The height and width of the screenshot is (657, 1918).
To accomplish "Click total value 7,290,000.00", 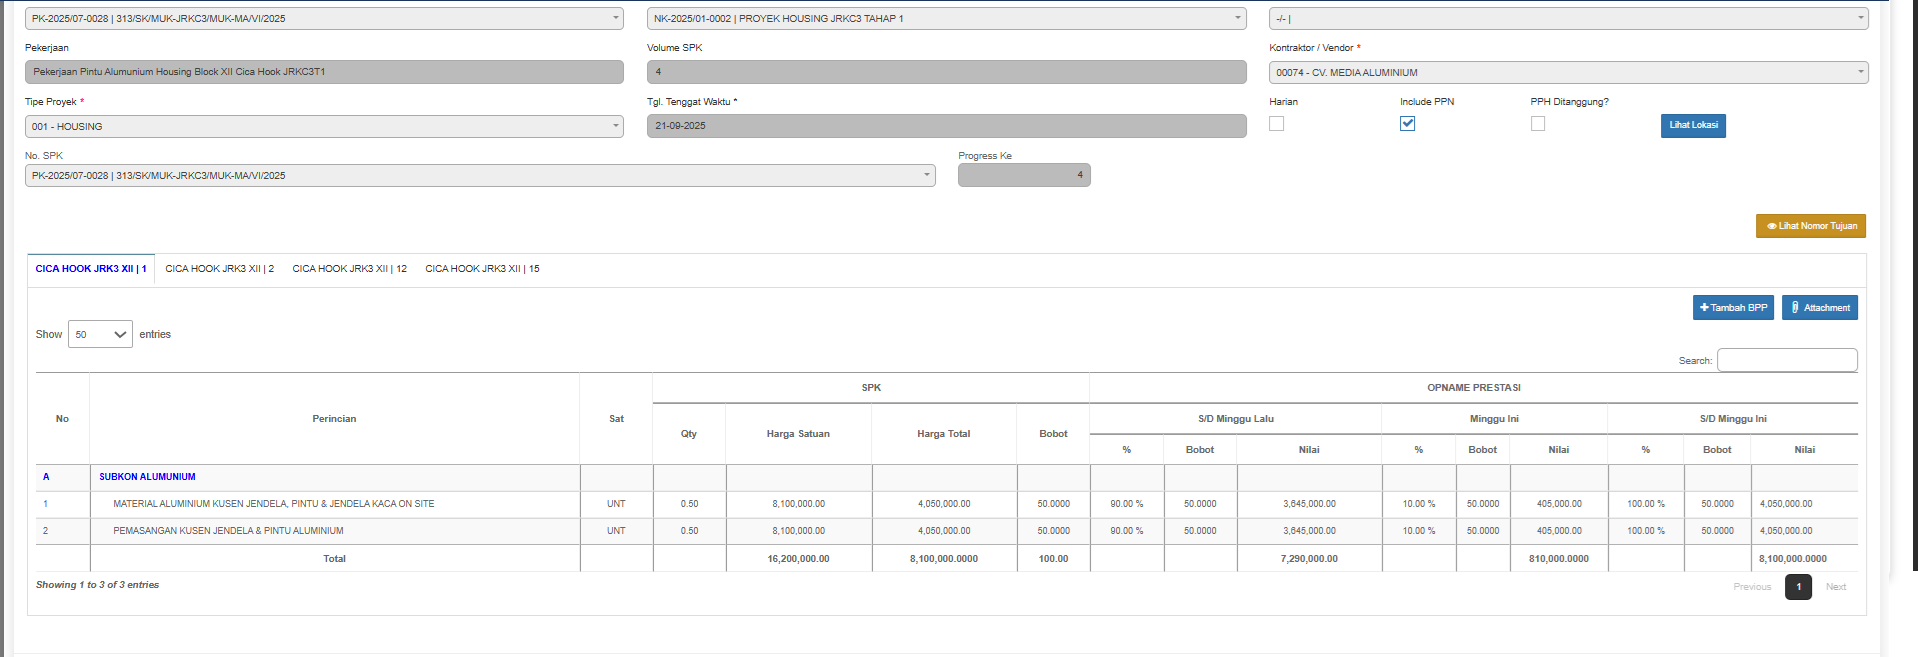I will tap(1309, 559).
